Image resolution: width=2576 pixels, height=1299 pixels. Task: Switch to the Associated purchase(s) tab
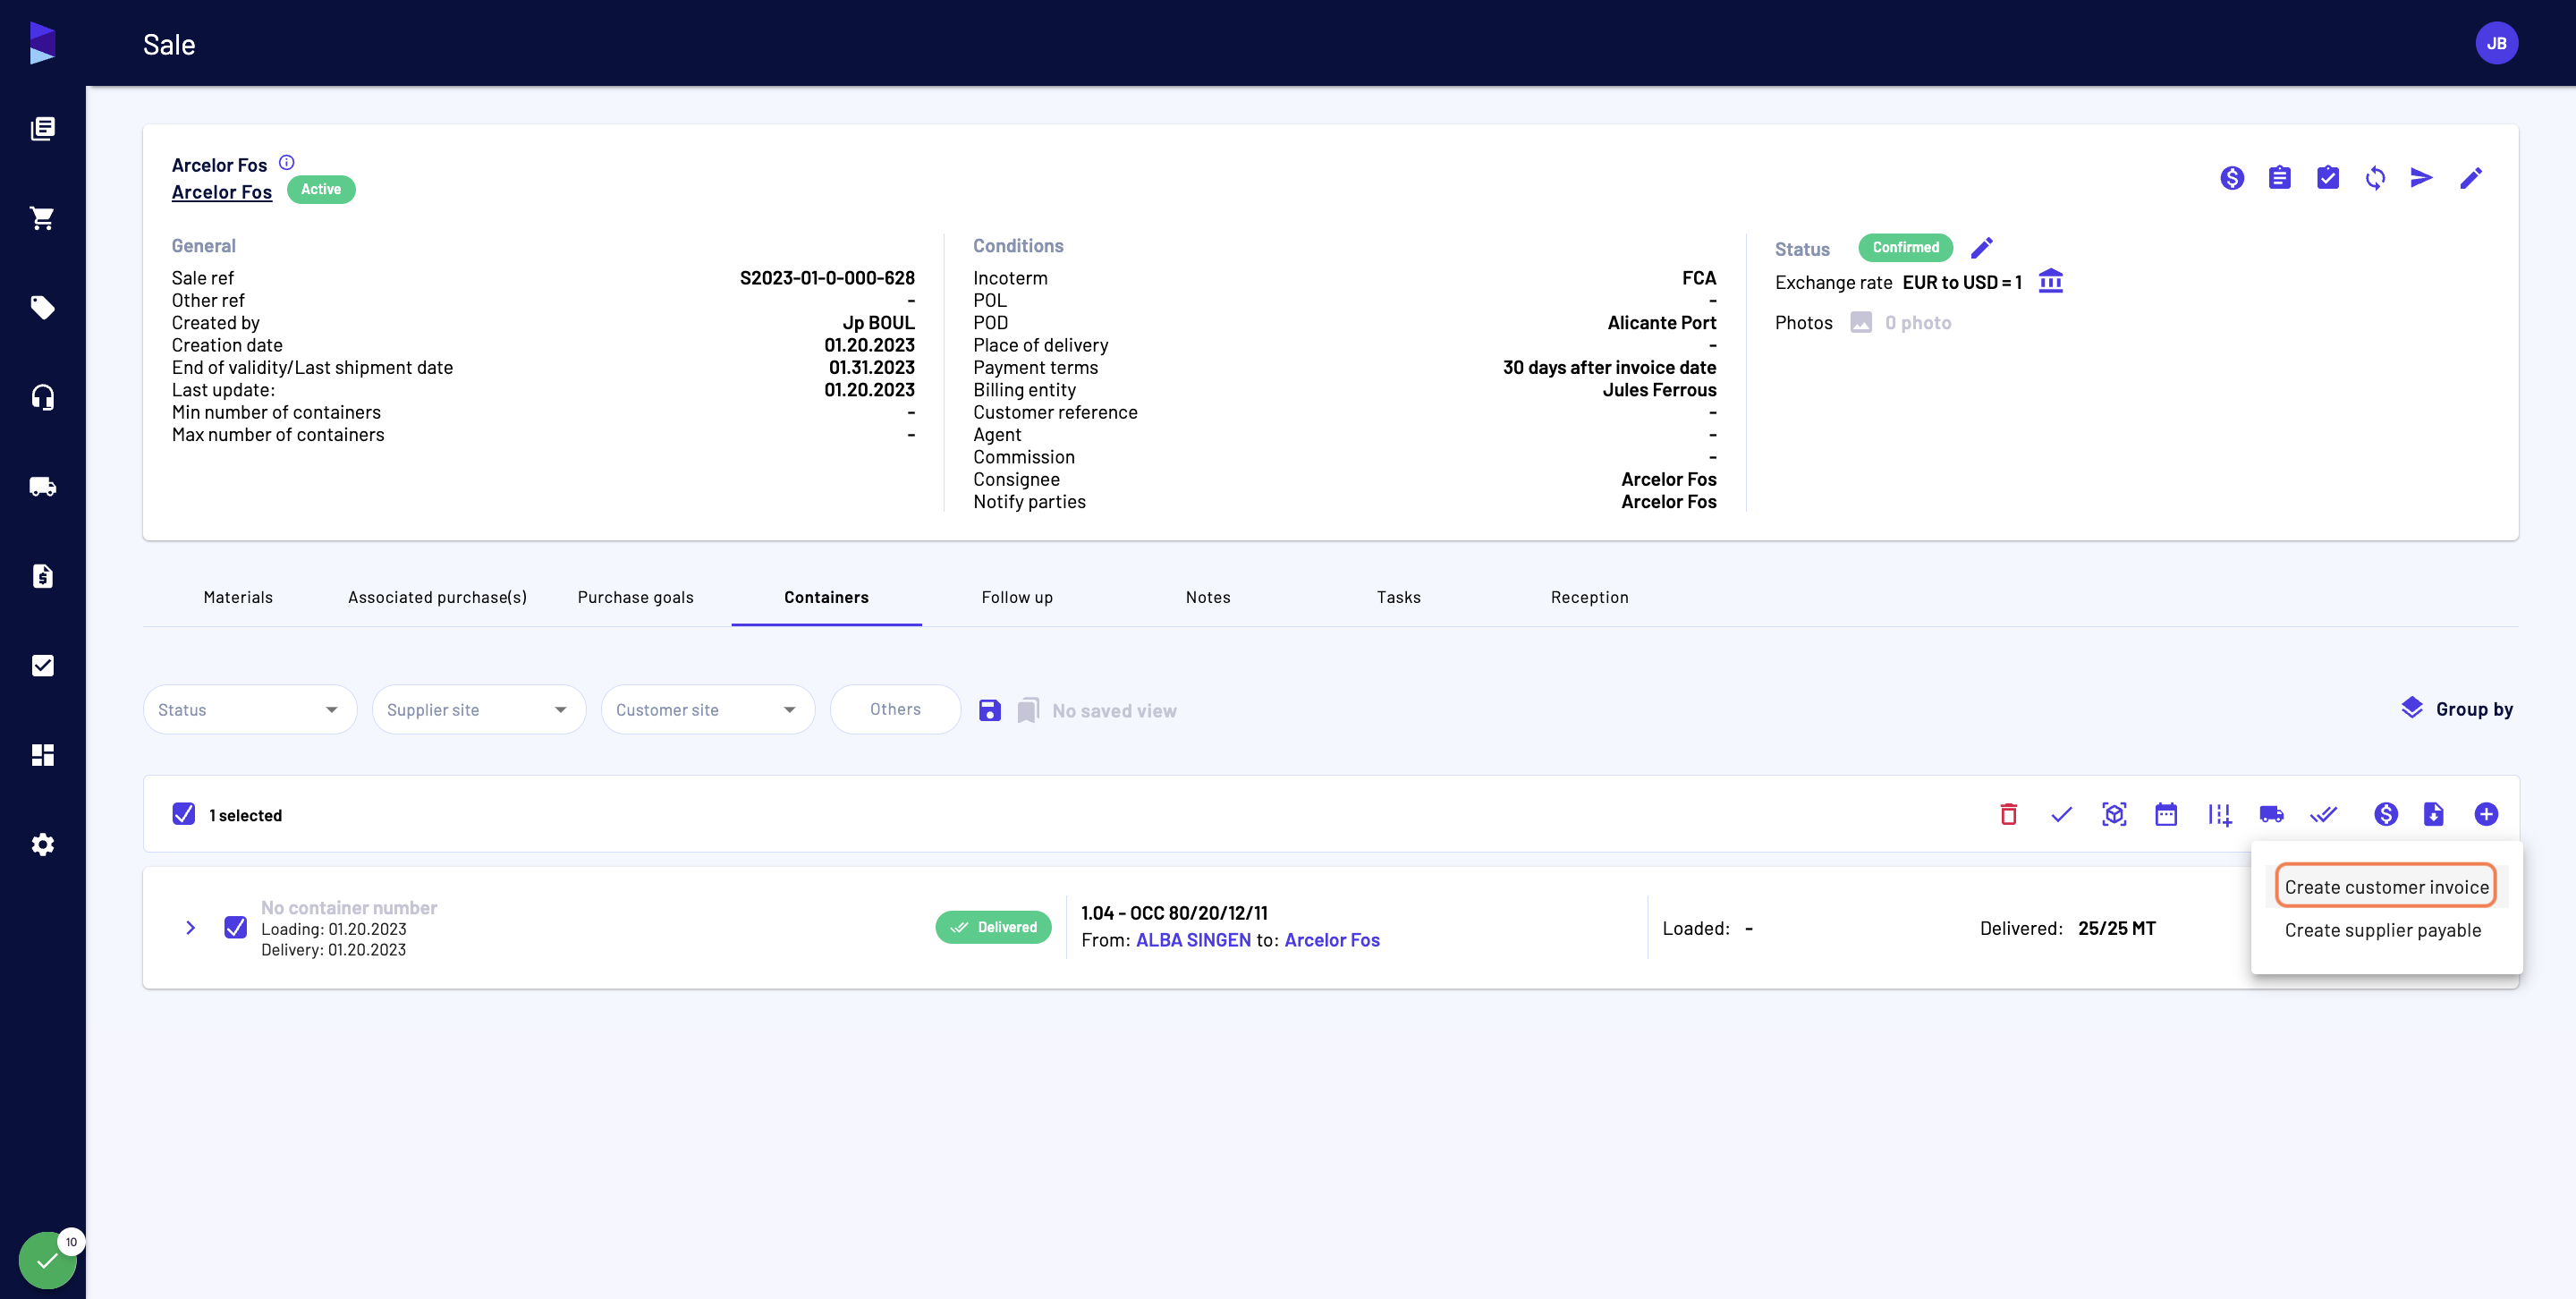coord(437,597)
